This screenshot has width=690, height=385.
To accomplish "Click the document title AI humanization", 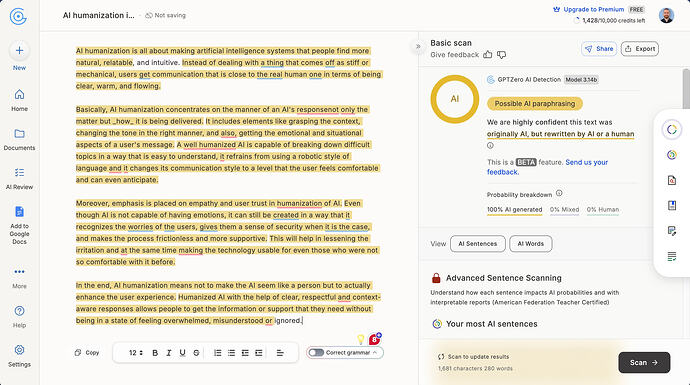I will 99,15.
